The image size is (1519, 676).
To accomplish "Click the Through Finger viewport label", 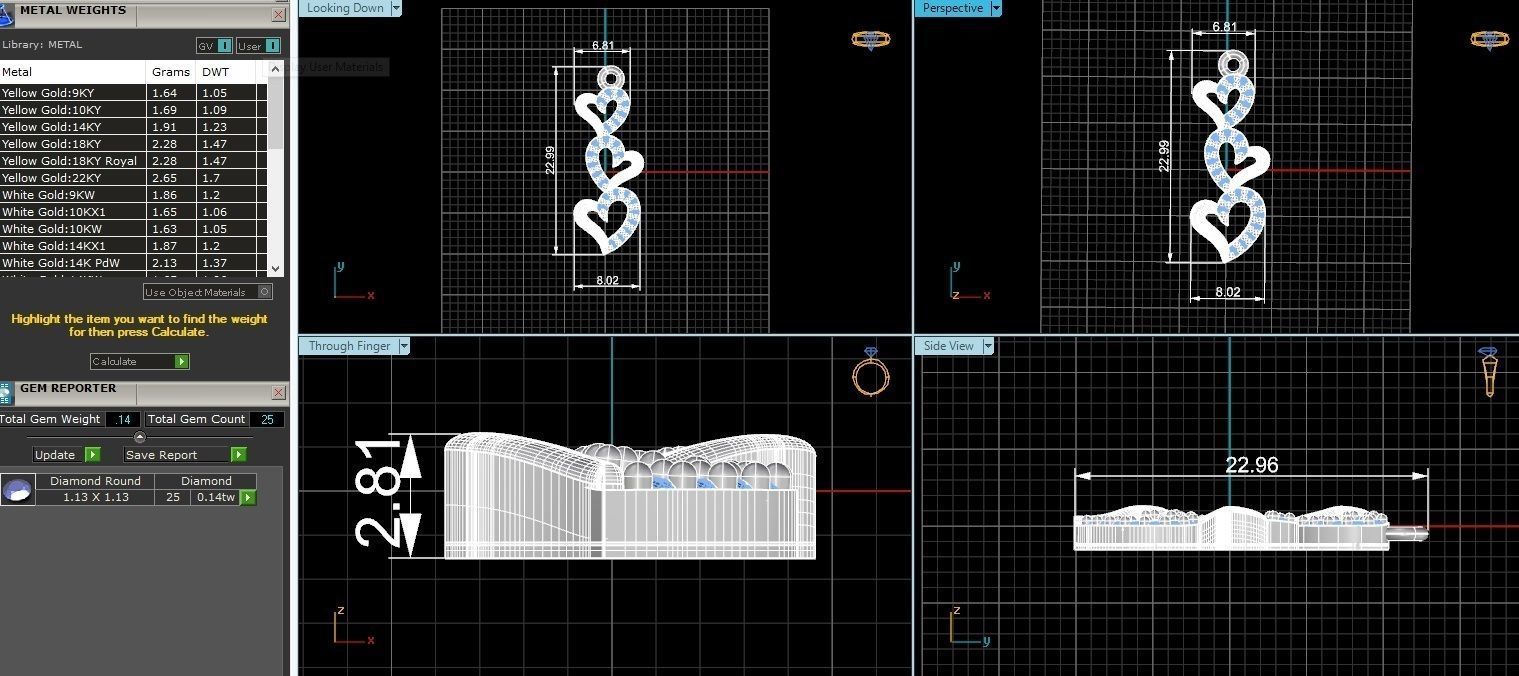I will [349, 346].
